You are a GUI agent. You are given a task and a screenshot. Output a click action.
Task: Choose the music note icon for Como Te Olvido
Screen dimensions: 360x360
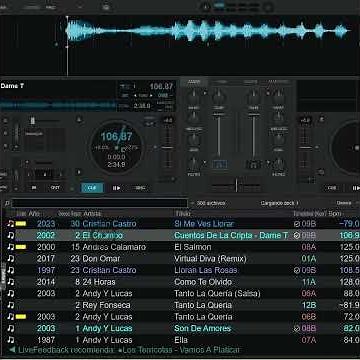point(11,282)
